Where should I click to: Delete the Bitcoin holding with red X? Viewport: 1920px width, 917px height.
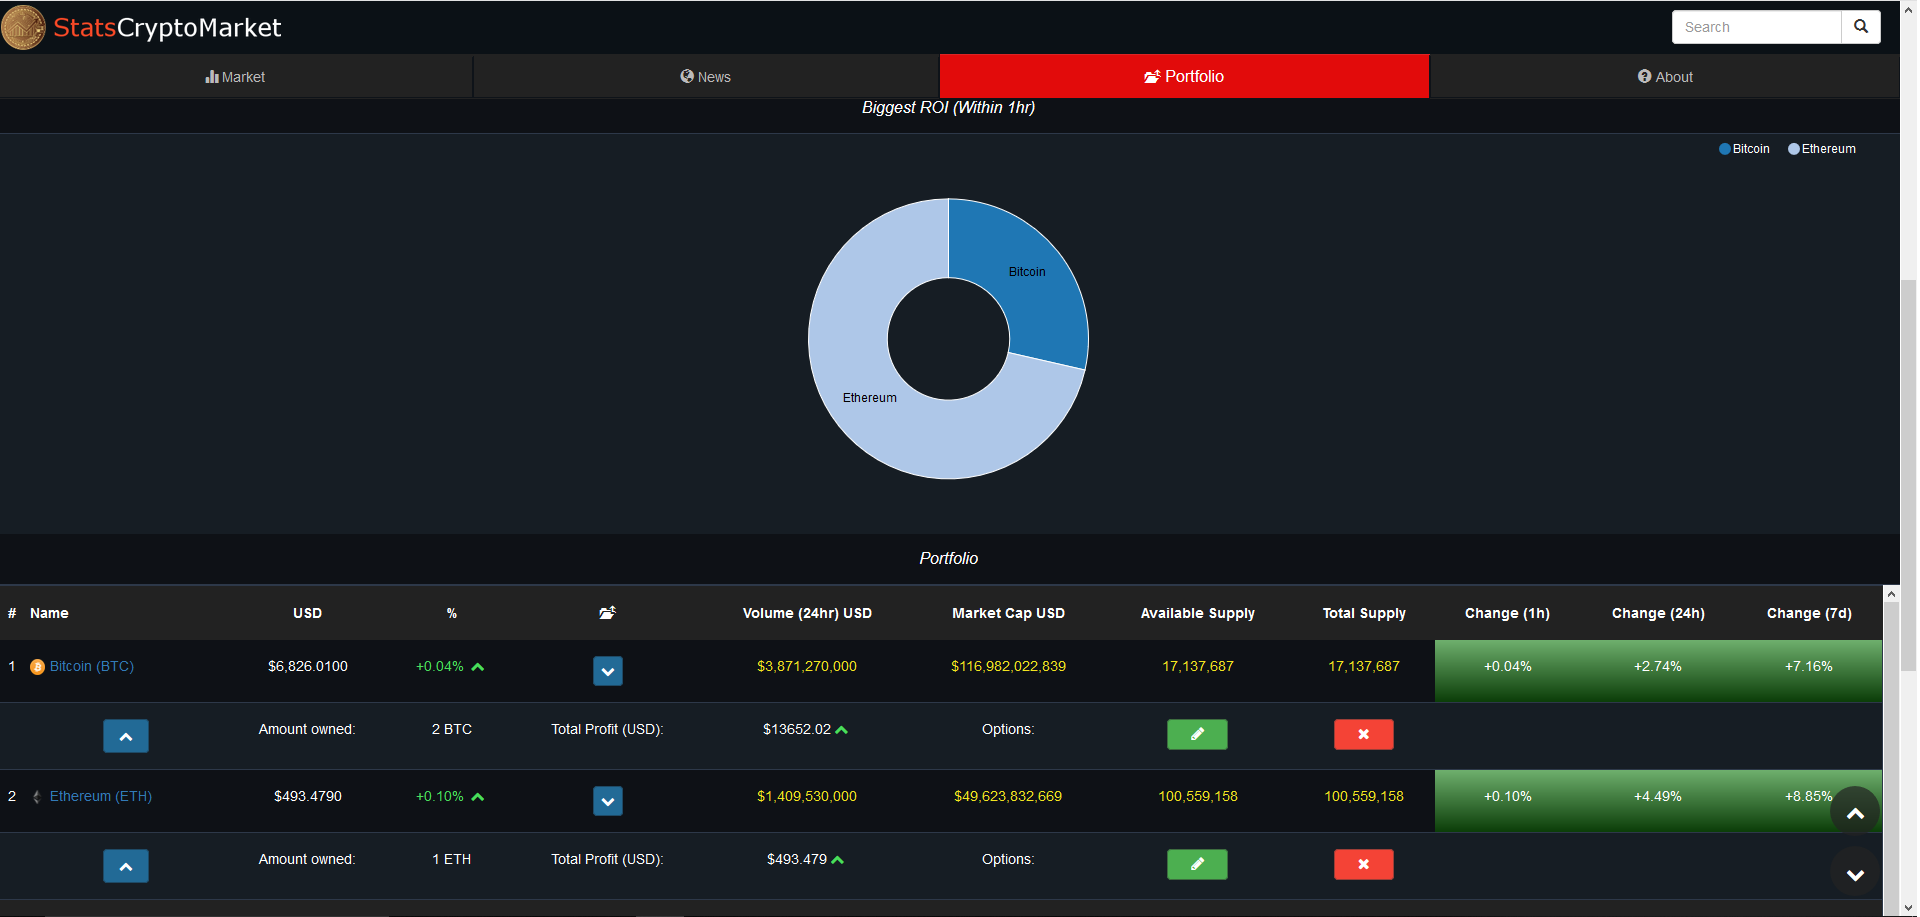[1363, 734]
